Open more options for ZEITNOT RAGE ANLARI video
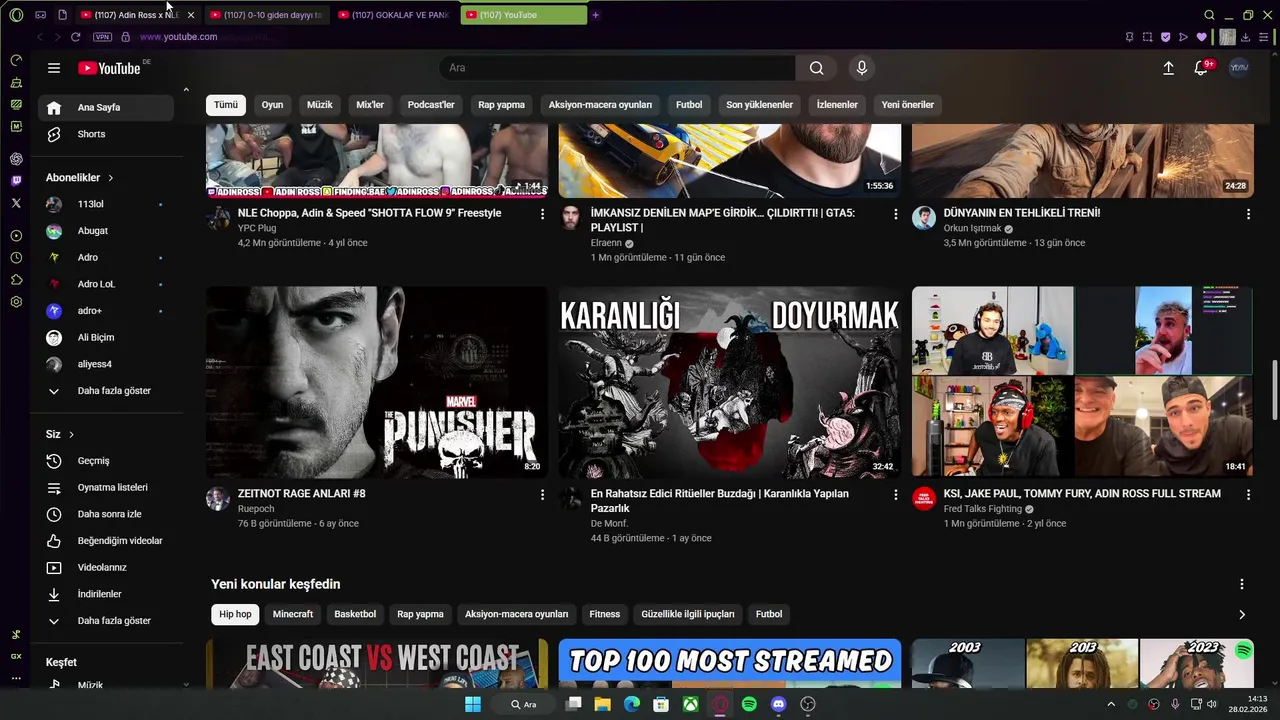 point(543,495)
